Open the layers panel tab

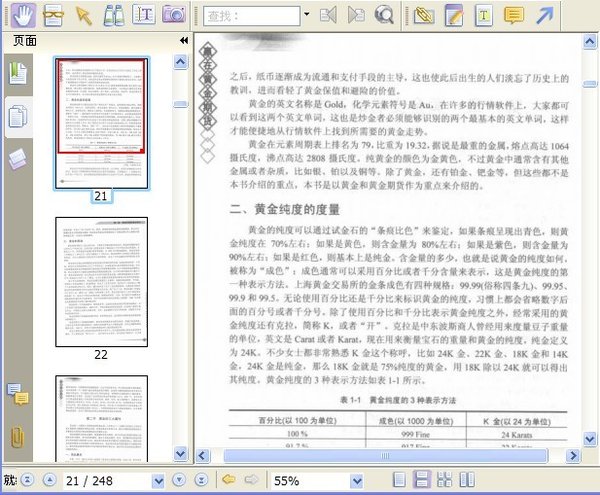[x=18, y=158]
